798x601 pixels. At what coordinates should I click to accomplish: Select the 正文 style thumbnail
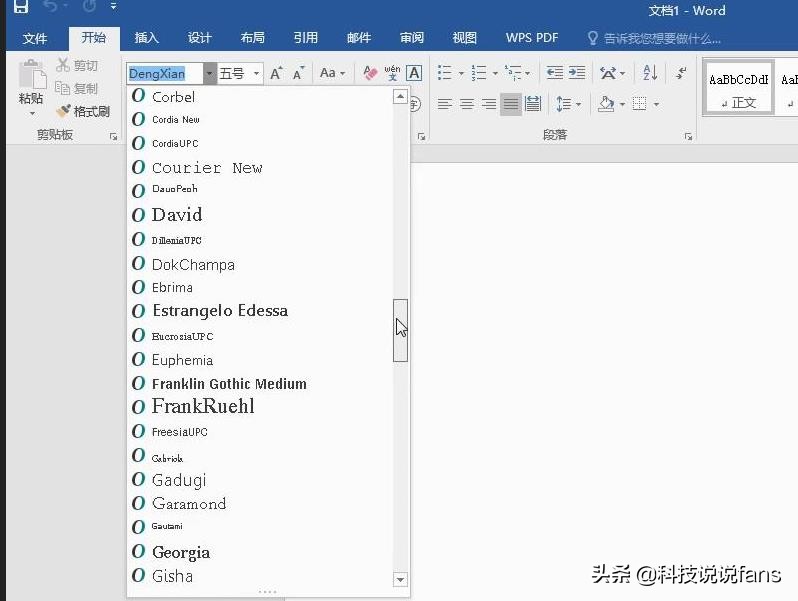(738, 88)
